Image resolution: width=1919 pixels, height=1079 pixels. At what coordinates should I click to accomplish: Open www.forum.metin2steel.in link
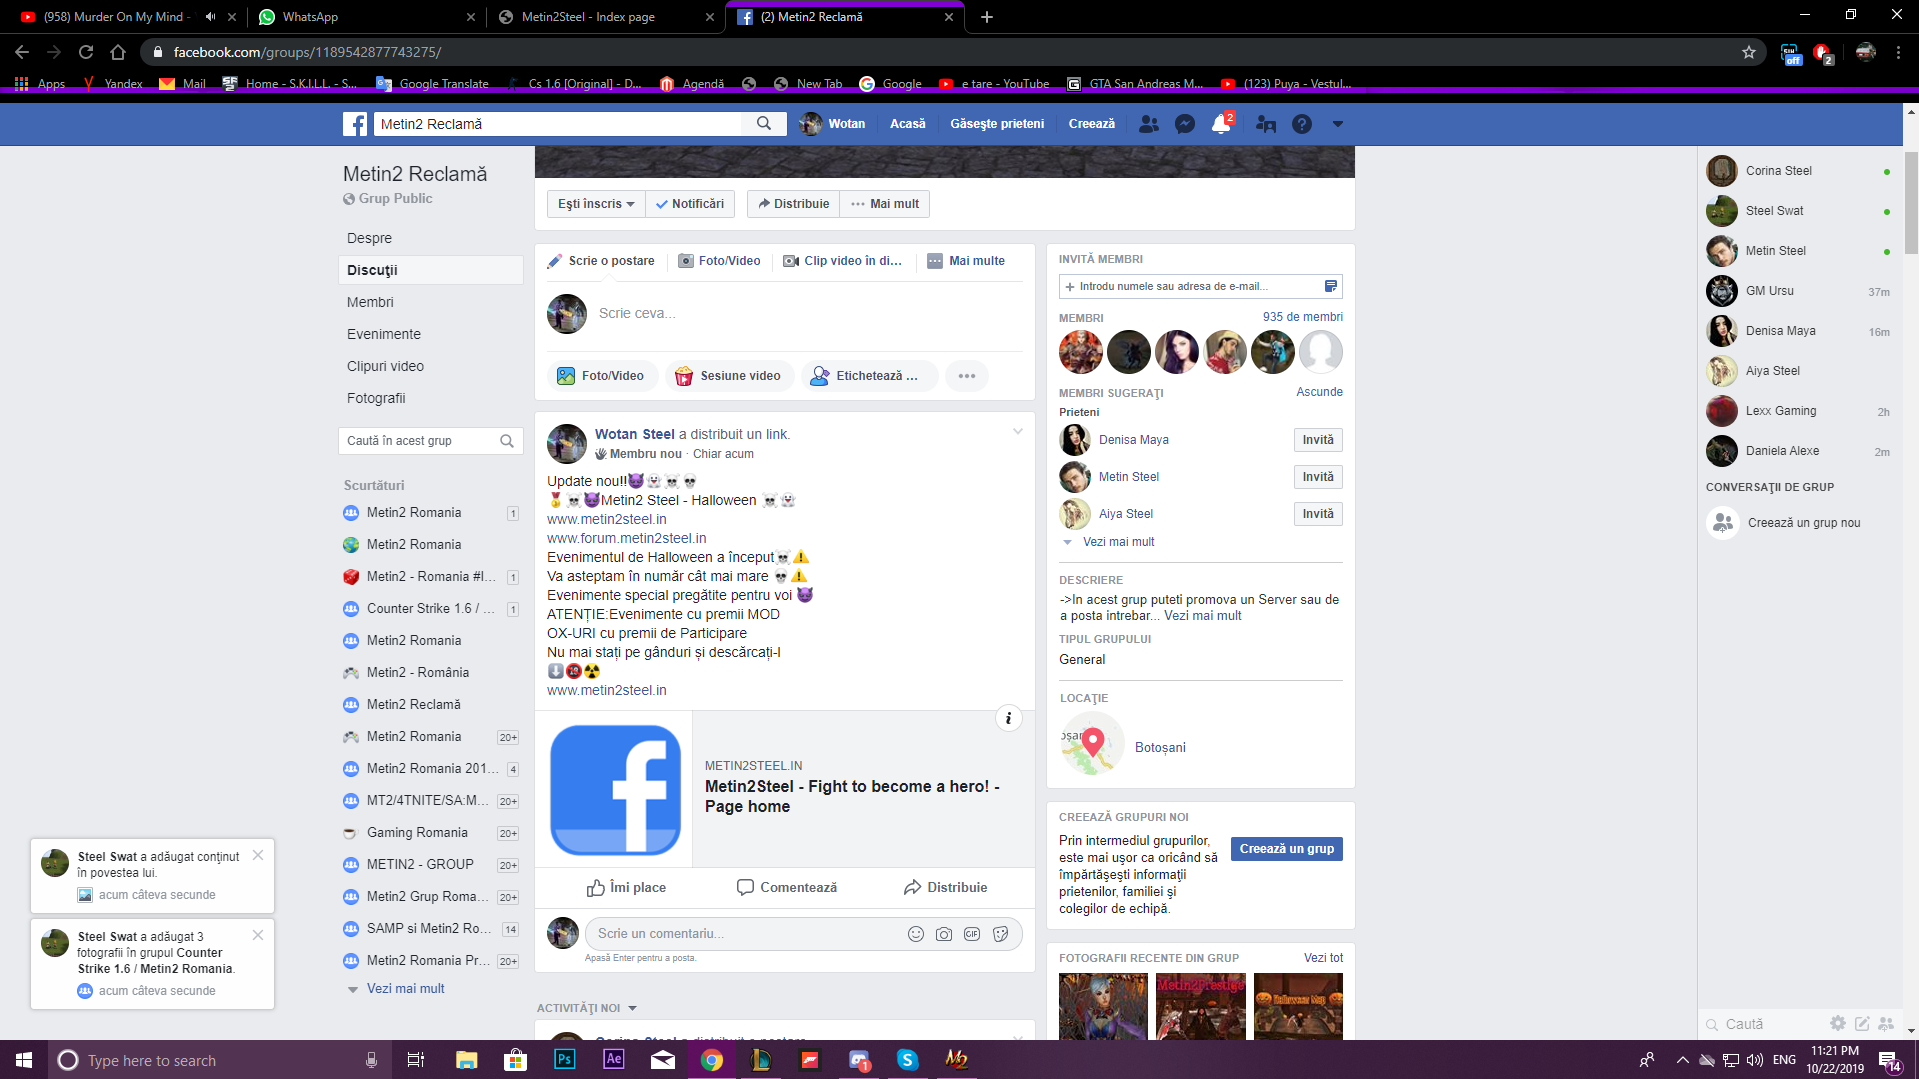[x=626, y=538]
